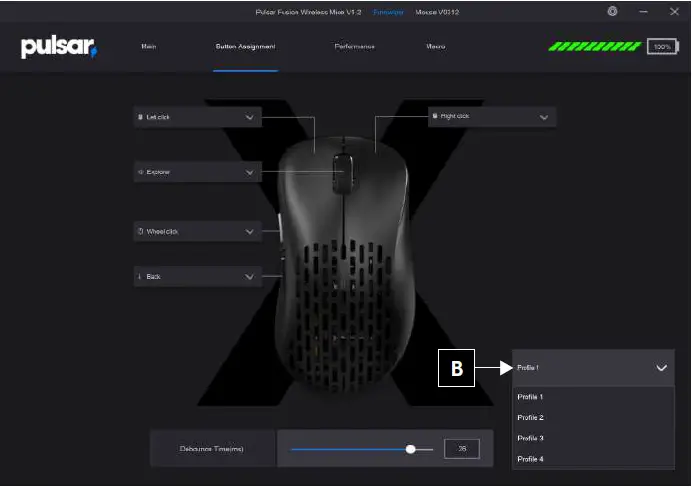Switch to the Main tab
The height and width of the screenshot is (490, 692).
[x=149, y=46]
